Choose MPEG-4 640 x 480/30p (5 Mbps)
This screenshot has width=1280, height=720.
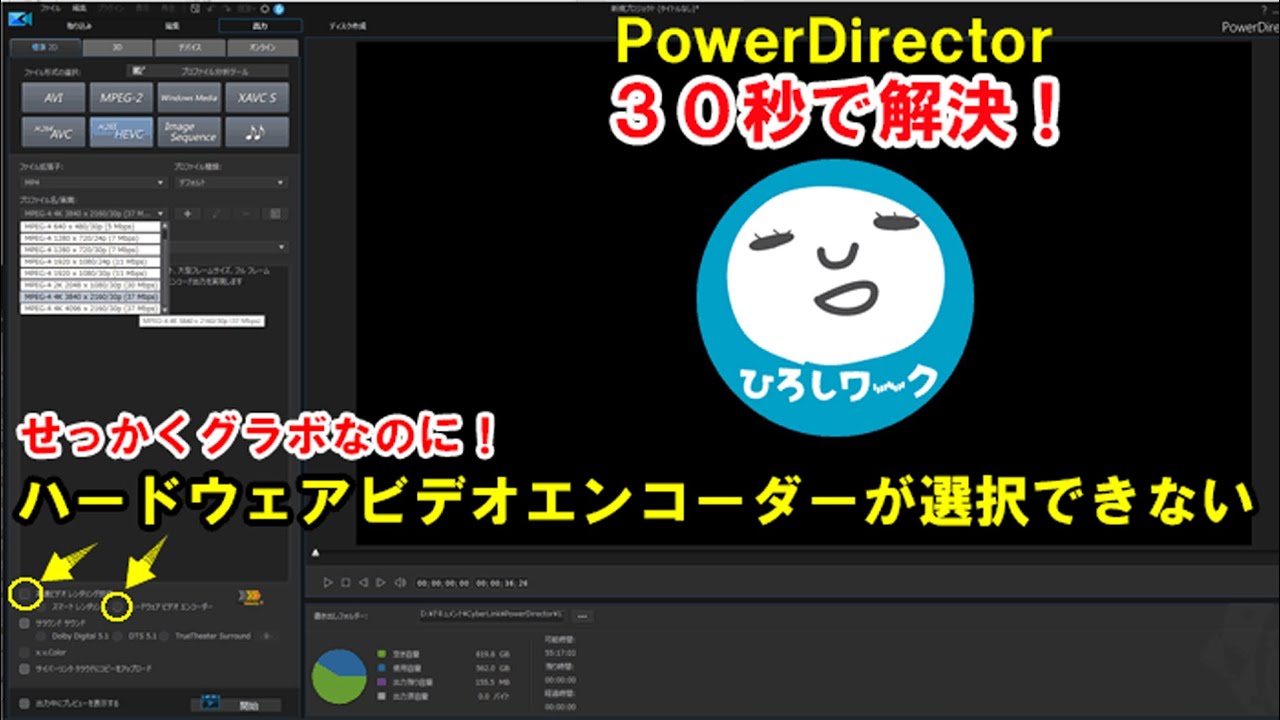pos(90,226)
